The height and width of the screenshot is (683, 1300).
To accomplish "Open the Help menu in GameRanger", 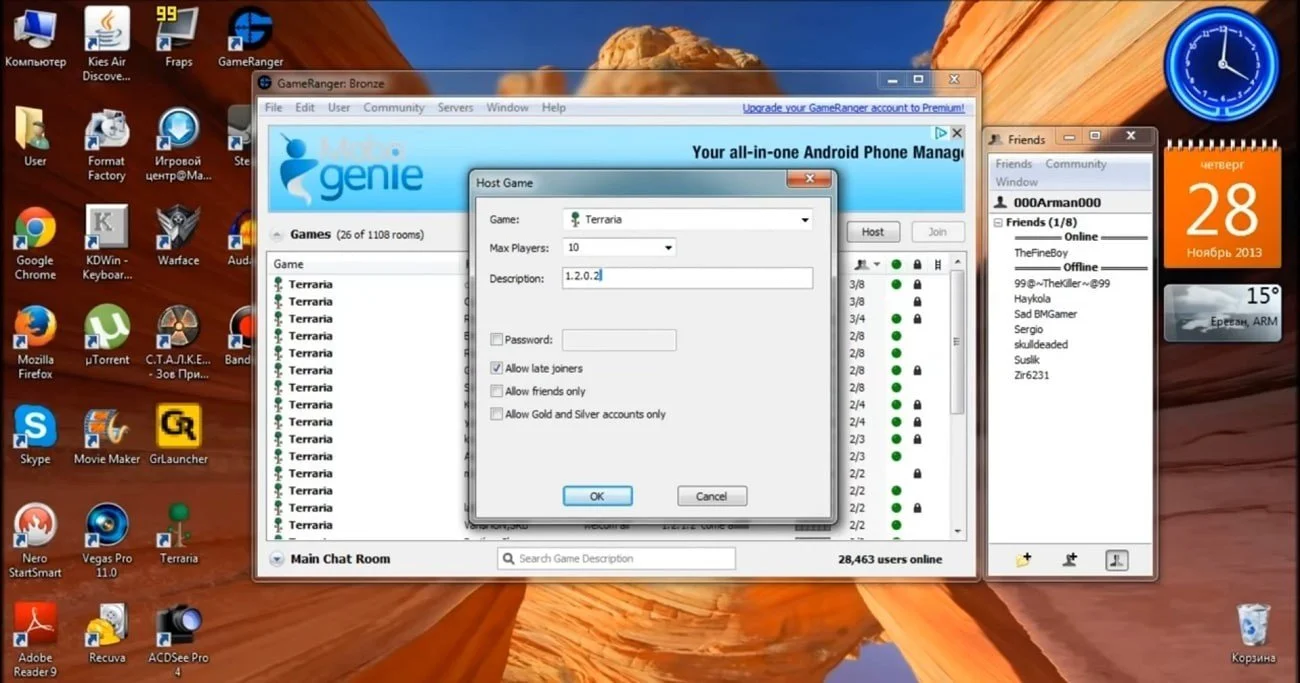I will point(553,108).
